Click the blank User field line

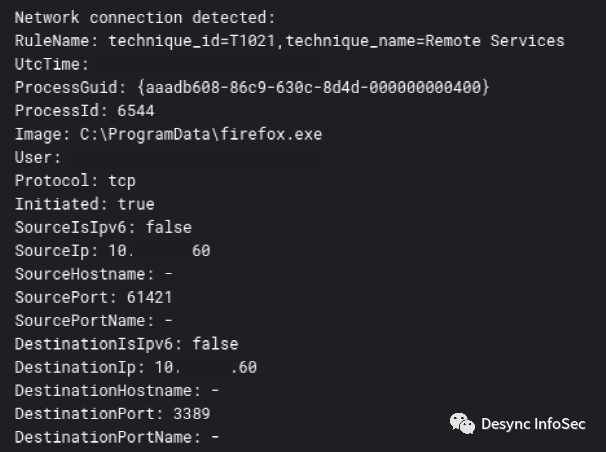pos(38,157)
